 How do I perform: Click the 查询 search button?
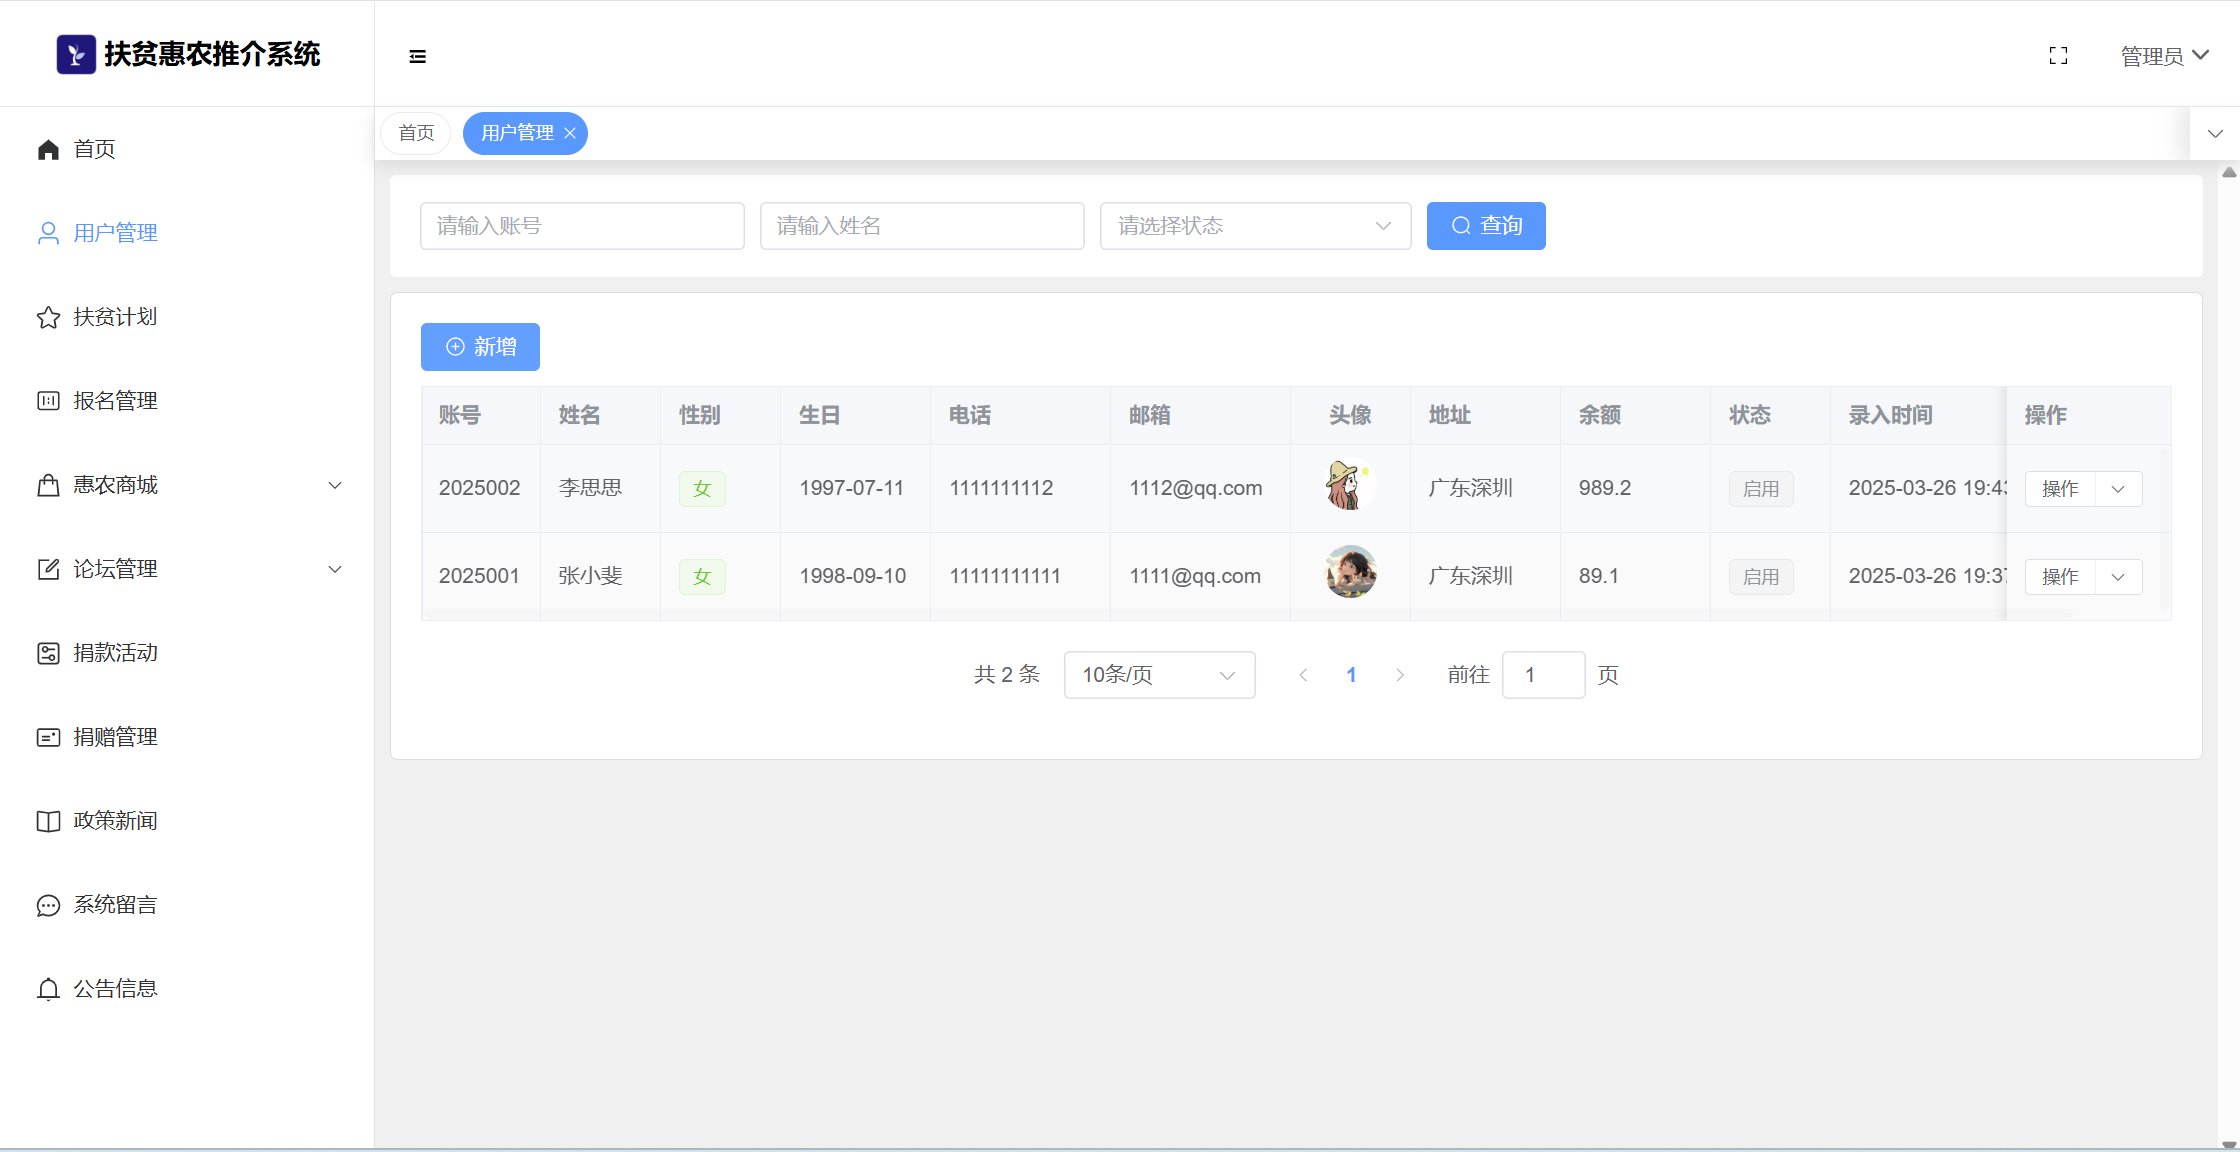(1485, 226)
